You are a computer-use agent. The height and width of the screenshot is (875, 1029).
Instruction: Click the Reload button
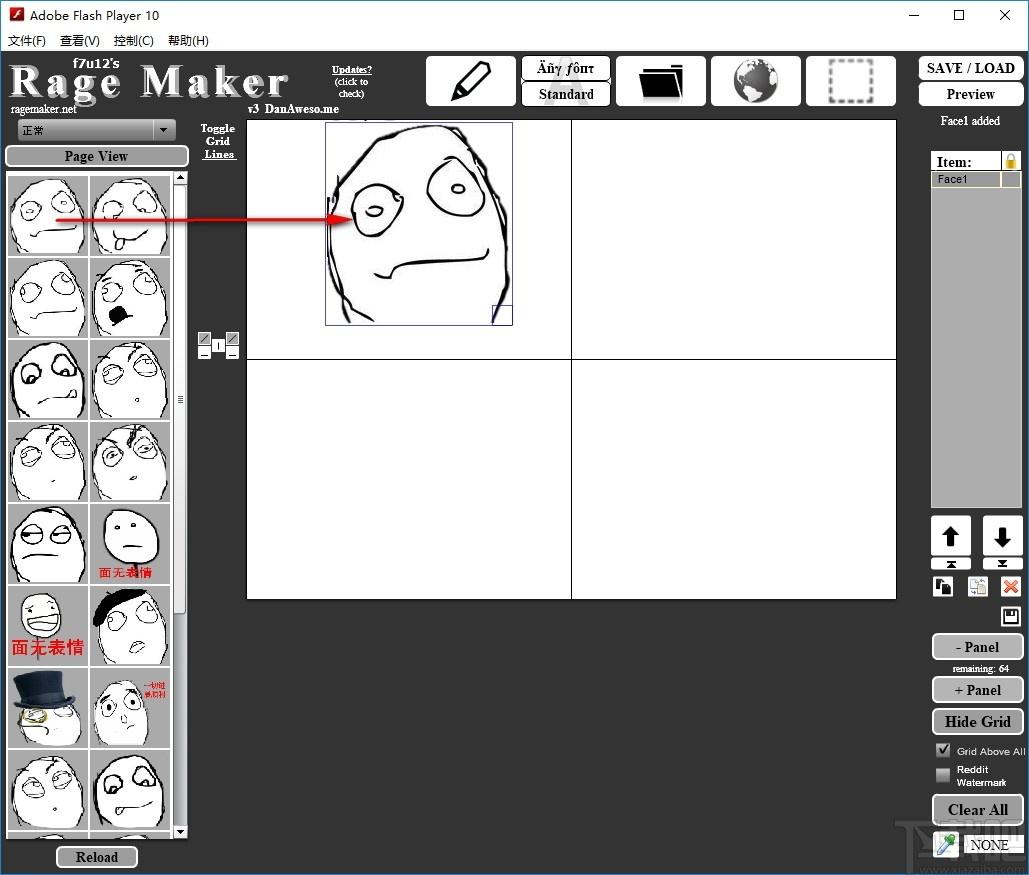click(x=96, y=857)
